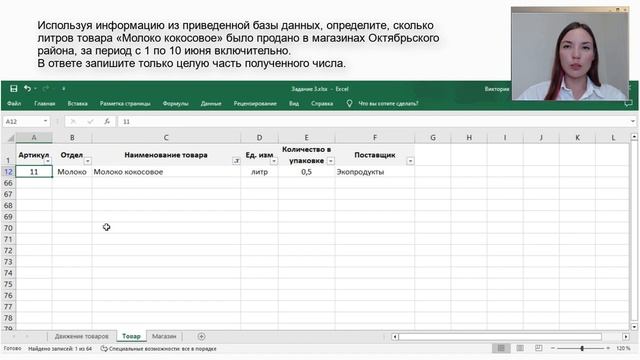Select the Товар sheet tab
This screenshot has width=640, height=360.
(131, 336)
